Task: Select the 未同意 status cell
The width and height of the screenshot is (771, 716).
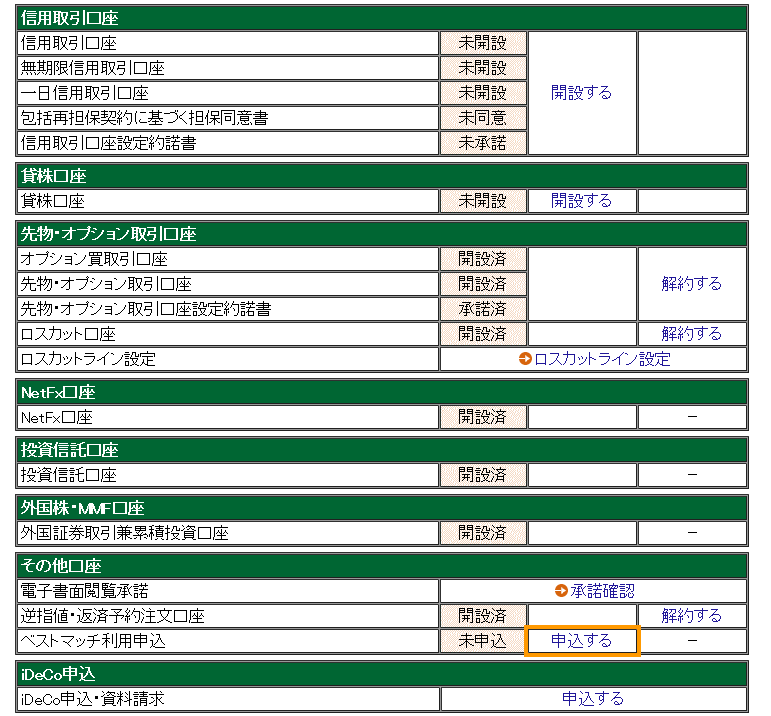Action: click(x=483, y=118)
